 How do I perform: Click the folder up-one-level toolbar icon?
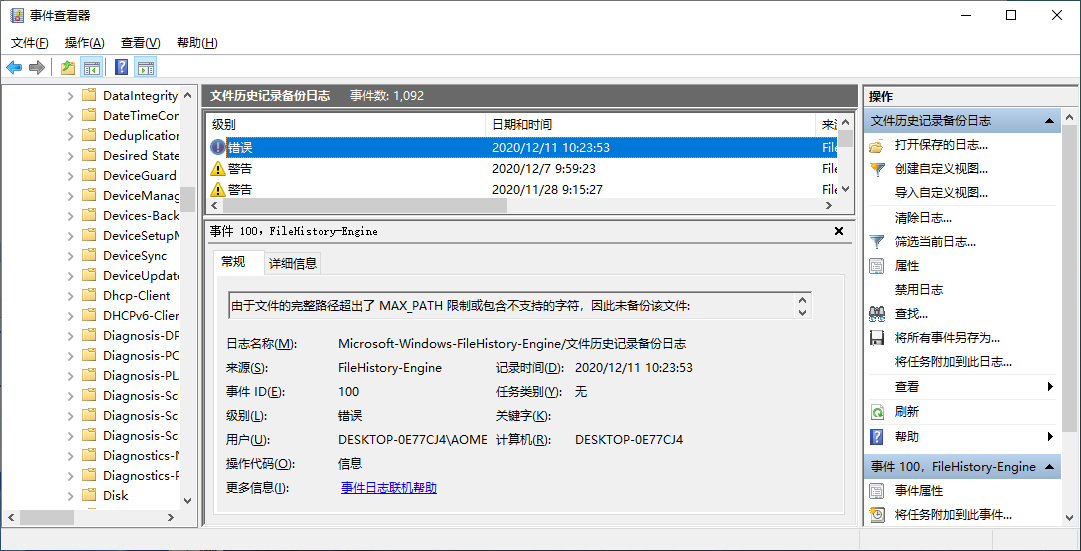[68, 67]
